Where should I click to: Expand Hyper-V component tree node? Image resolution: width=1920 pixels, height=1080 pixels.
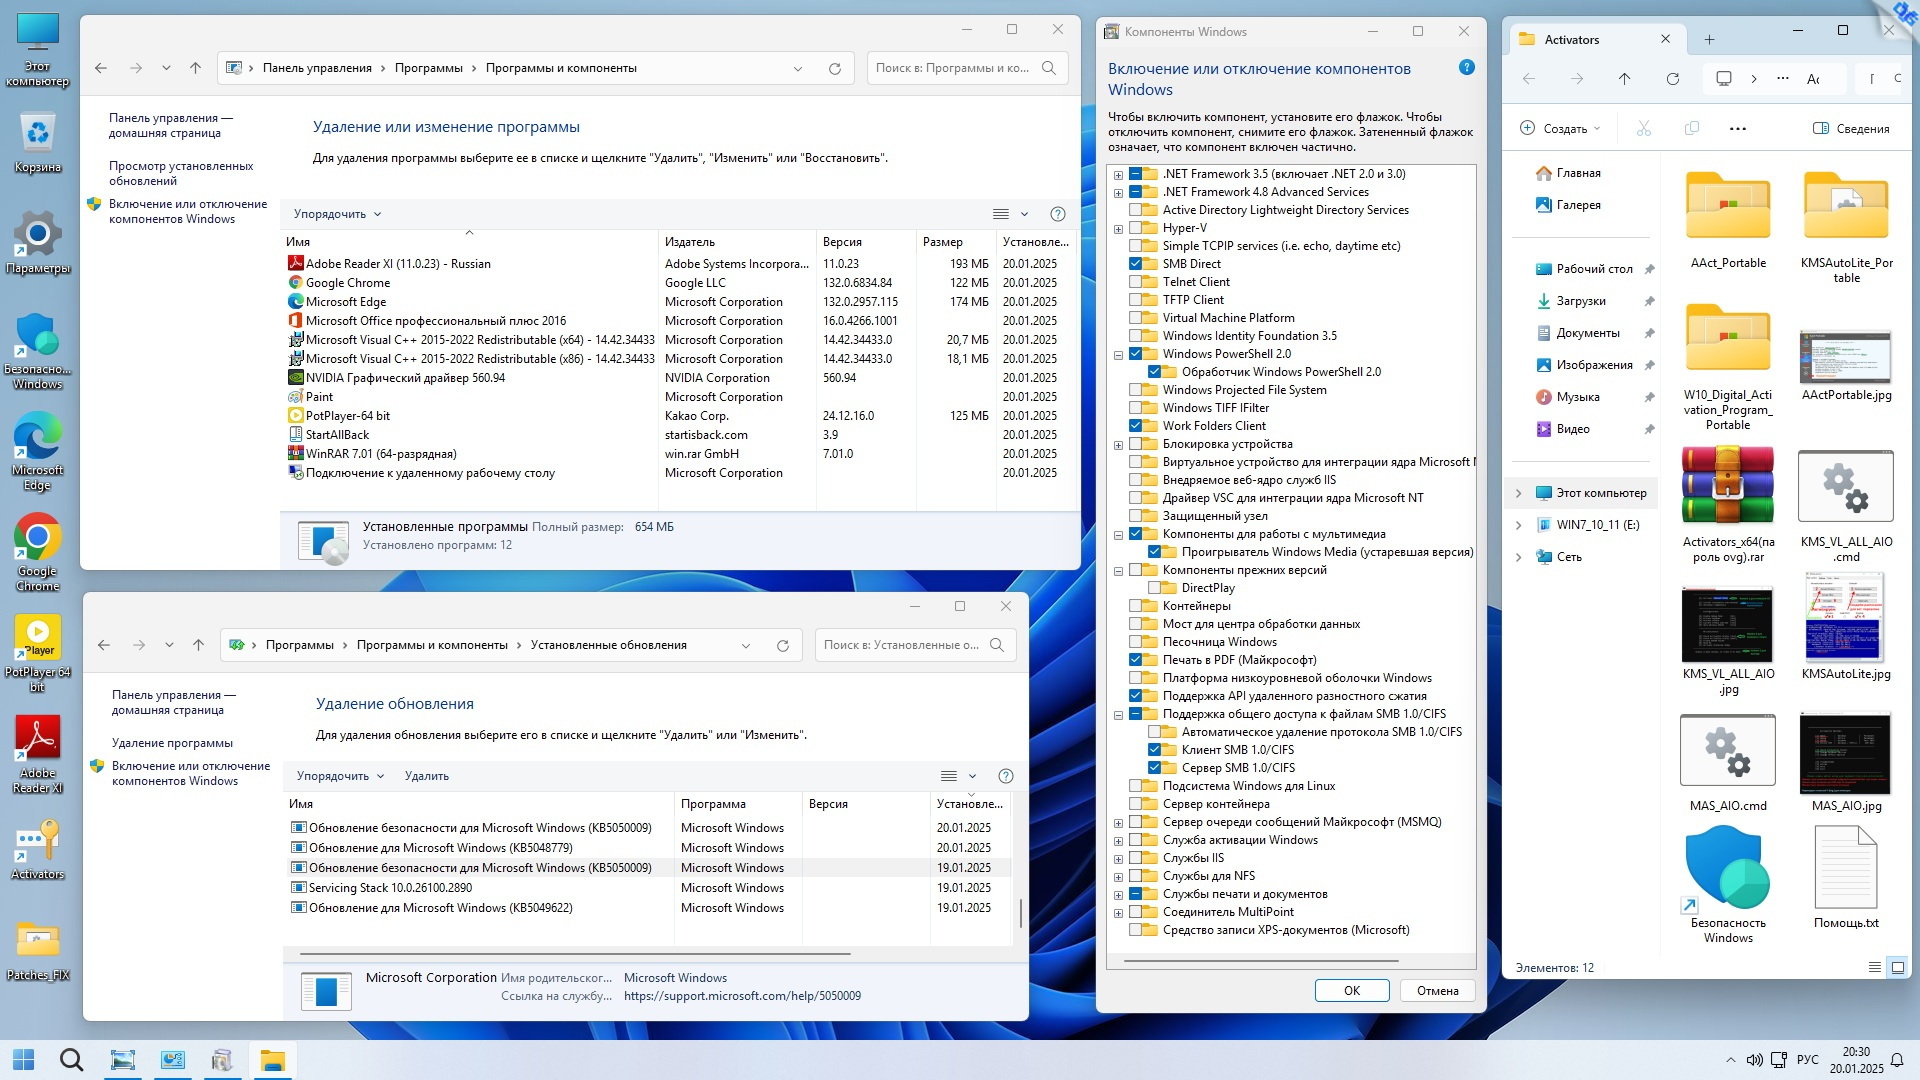pos(1119,229)
